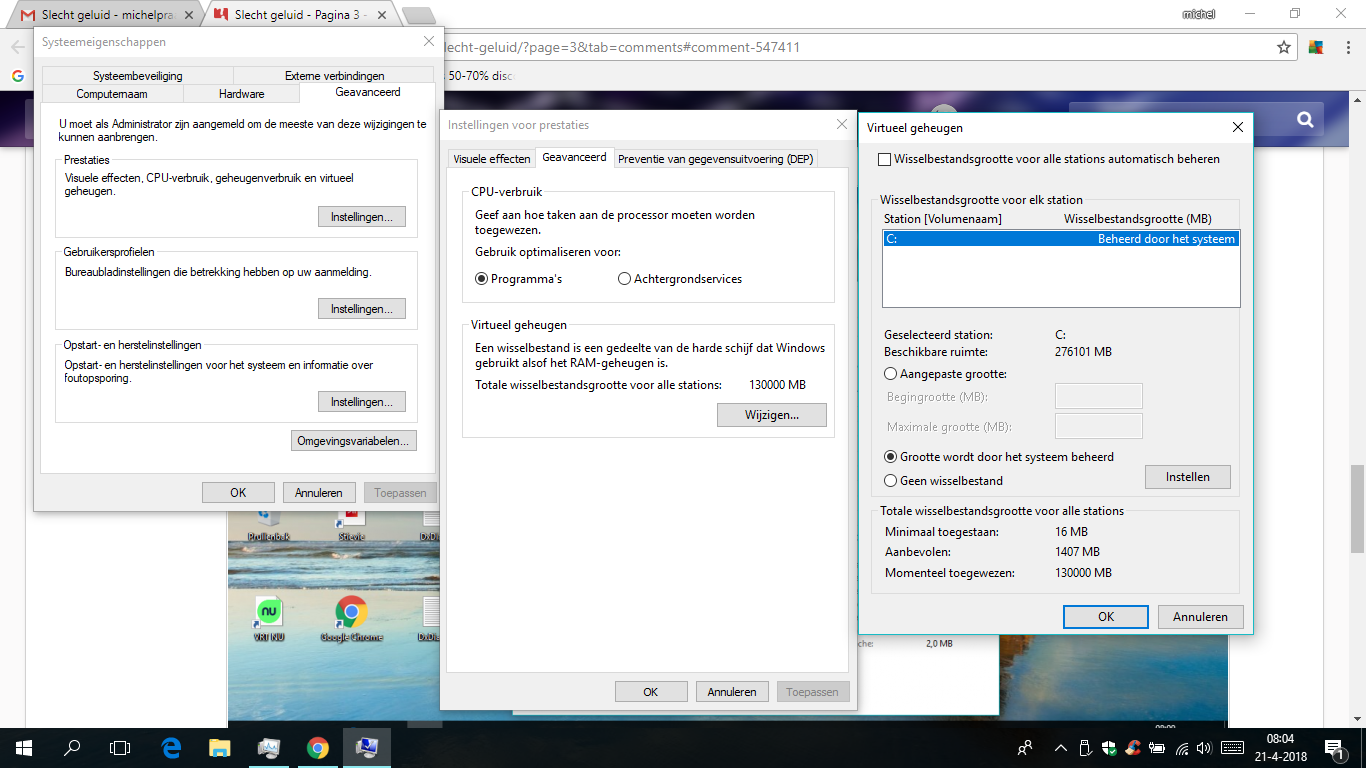Open Opstart- en herstelinstellingen Instellingen button
The height and width of the screenshot is (768, 1366).
362,402
